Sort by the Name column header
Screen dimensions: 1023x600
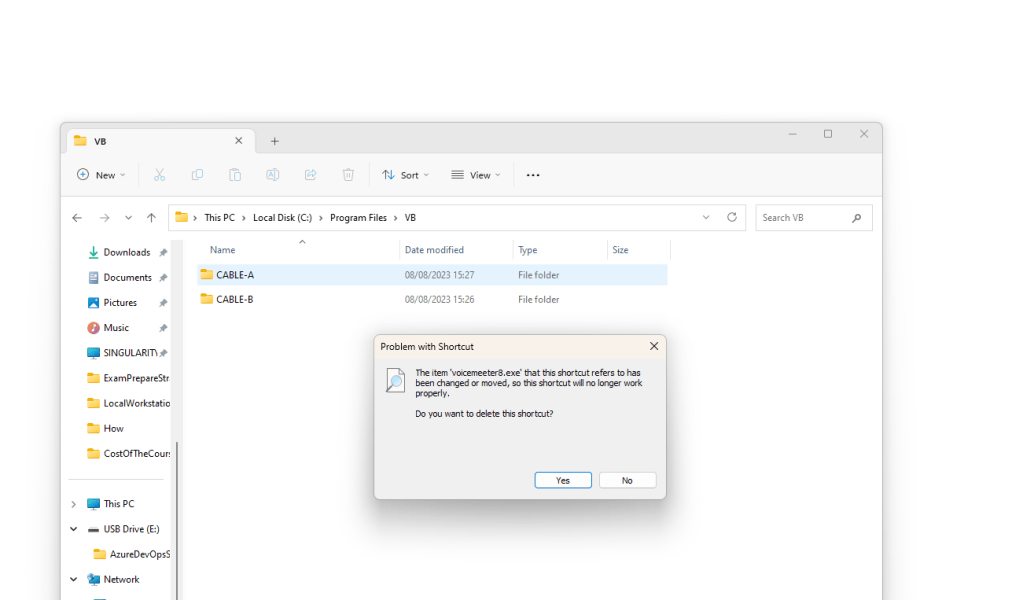tap(222, 250)
